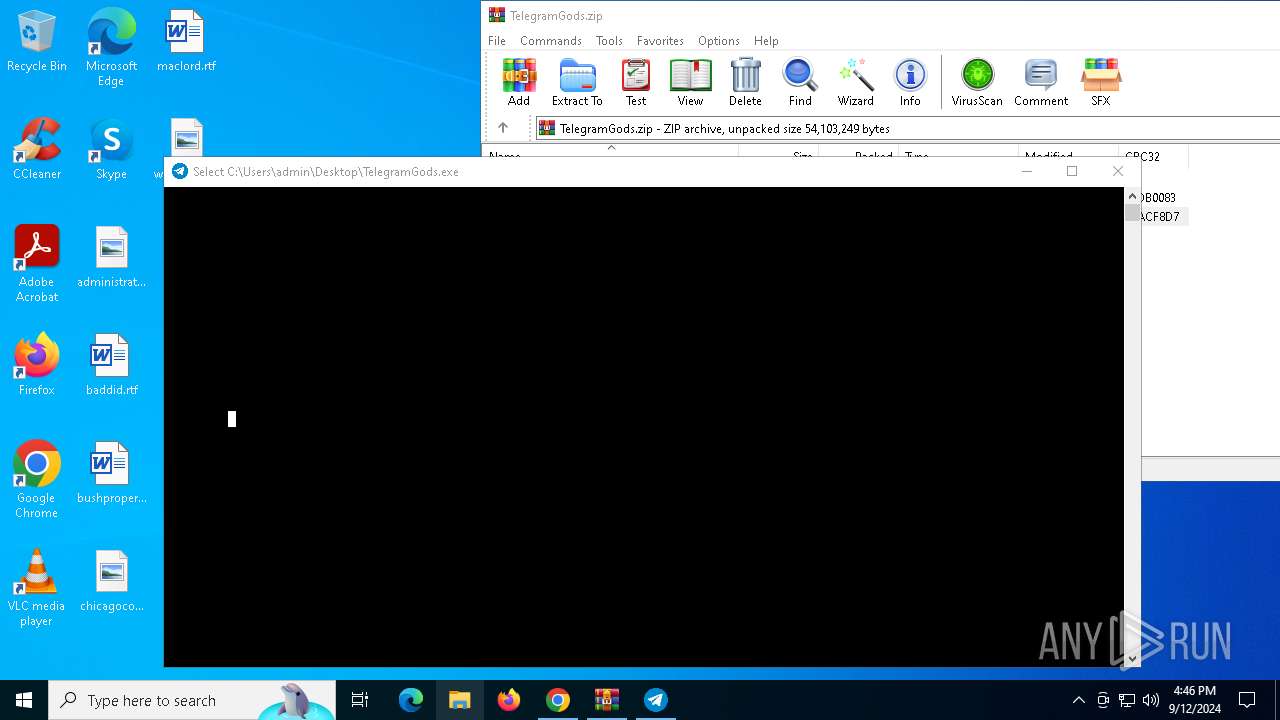Select the baddid.rtf desktop file
Image resolution: width=1280 pixels, height=720 pixels.
click(x=111, y=365)
